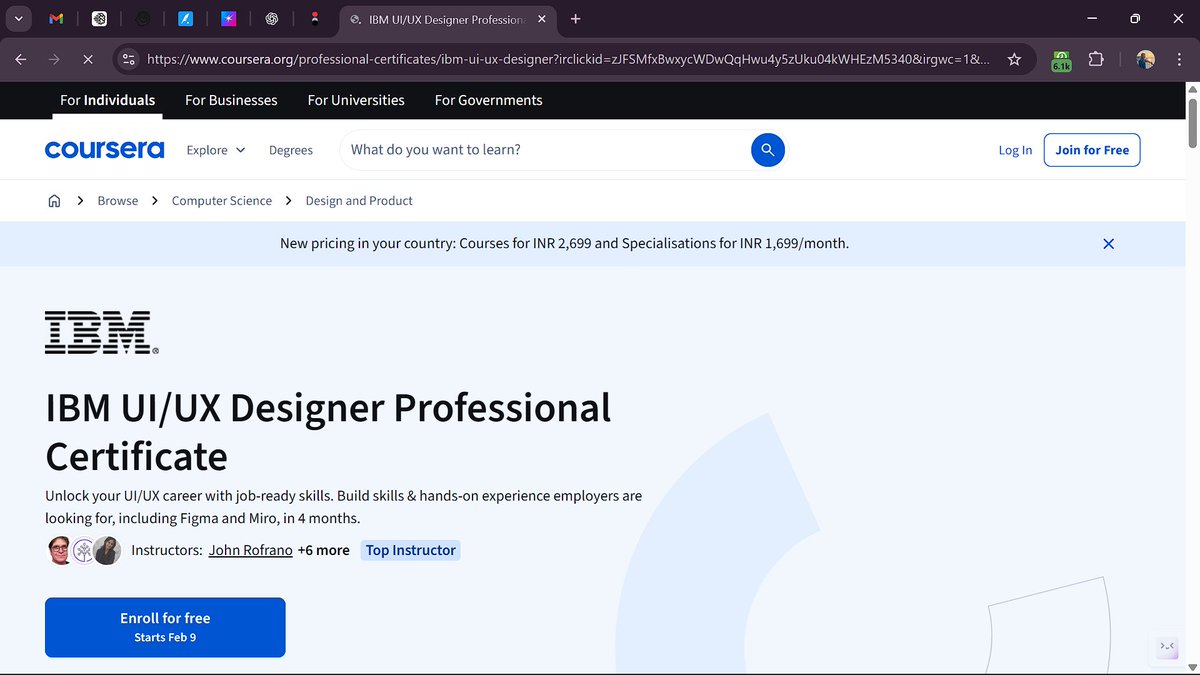1200x675 pixels.
Task: Open a new browser tab
Action: (x=576, y=19)
